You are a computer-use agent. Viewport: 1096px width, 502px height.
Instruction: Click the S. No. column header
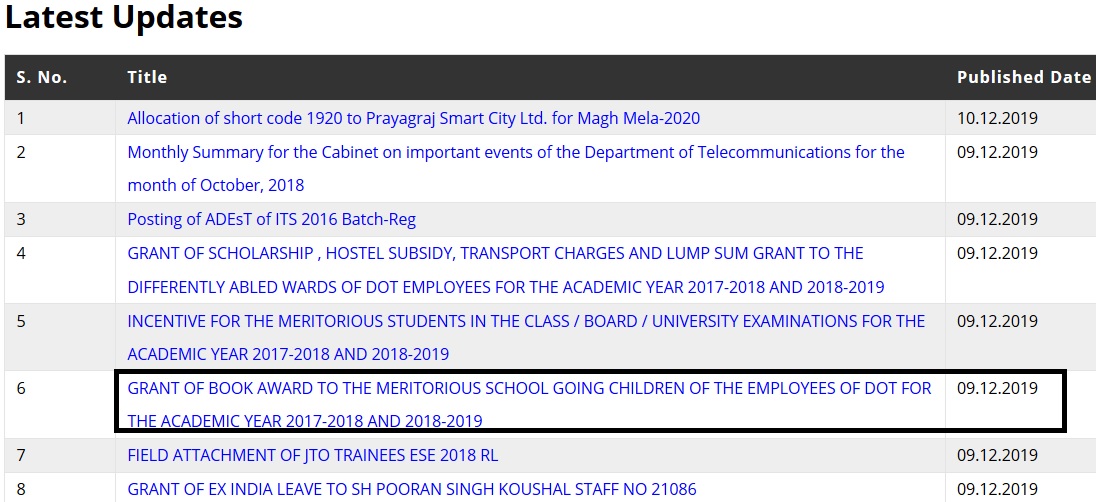tap(42, 77)
